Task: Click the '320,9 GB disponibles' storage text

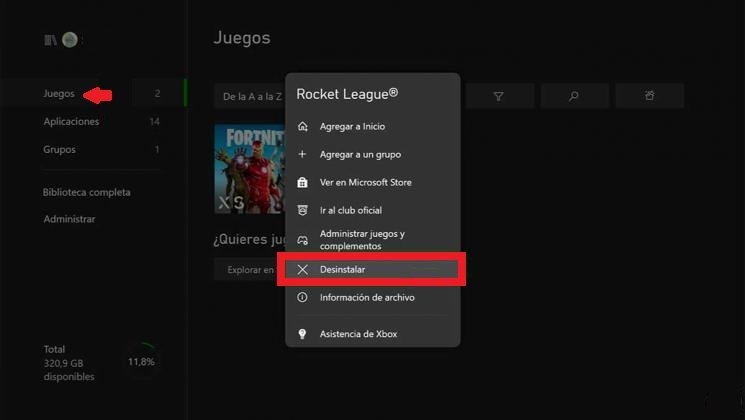Action: click(69, 370)
